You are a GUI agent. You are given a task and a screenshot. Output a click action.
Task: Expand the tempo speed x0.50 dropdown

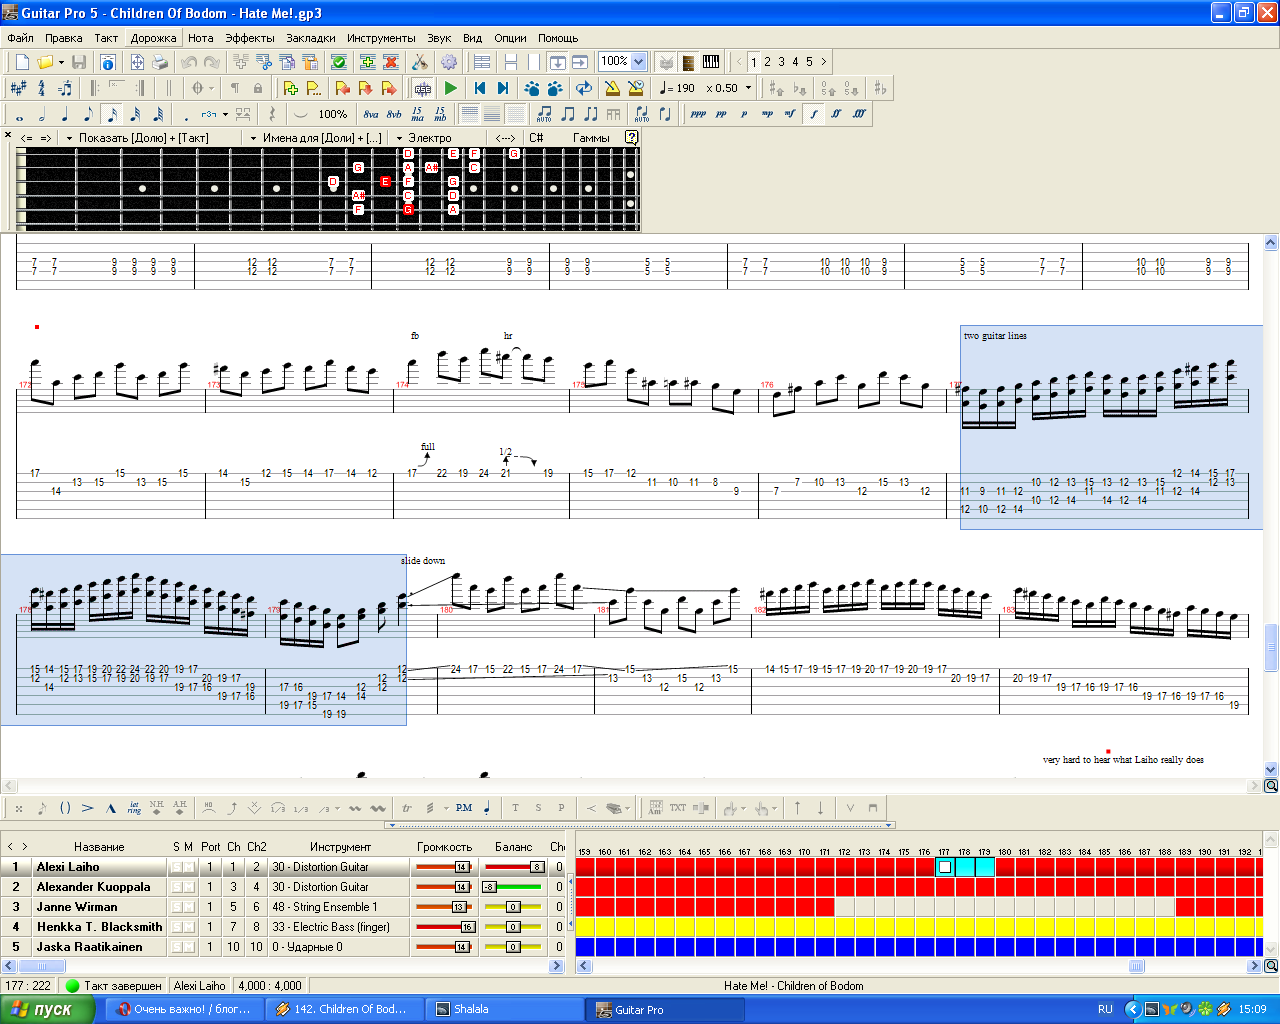748,88
